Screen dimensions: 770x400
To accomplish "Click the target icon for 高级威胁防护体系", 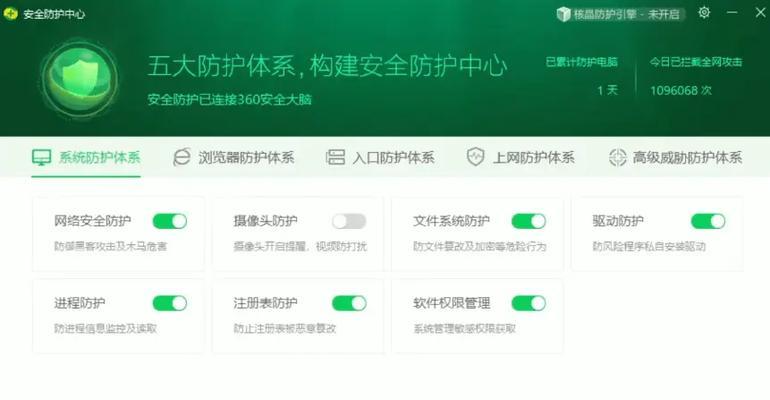I will (x=617, y=158).
